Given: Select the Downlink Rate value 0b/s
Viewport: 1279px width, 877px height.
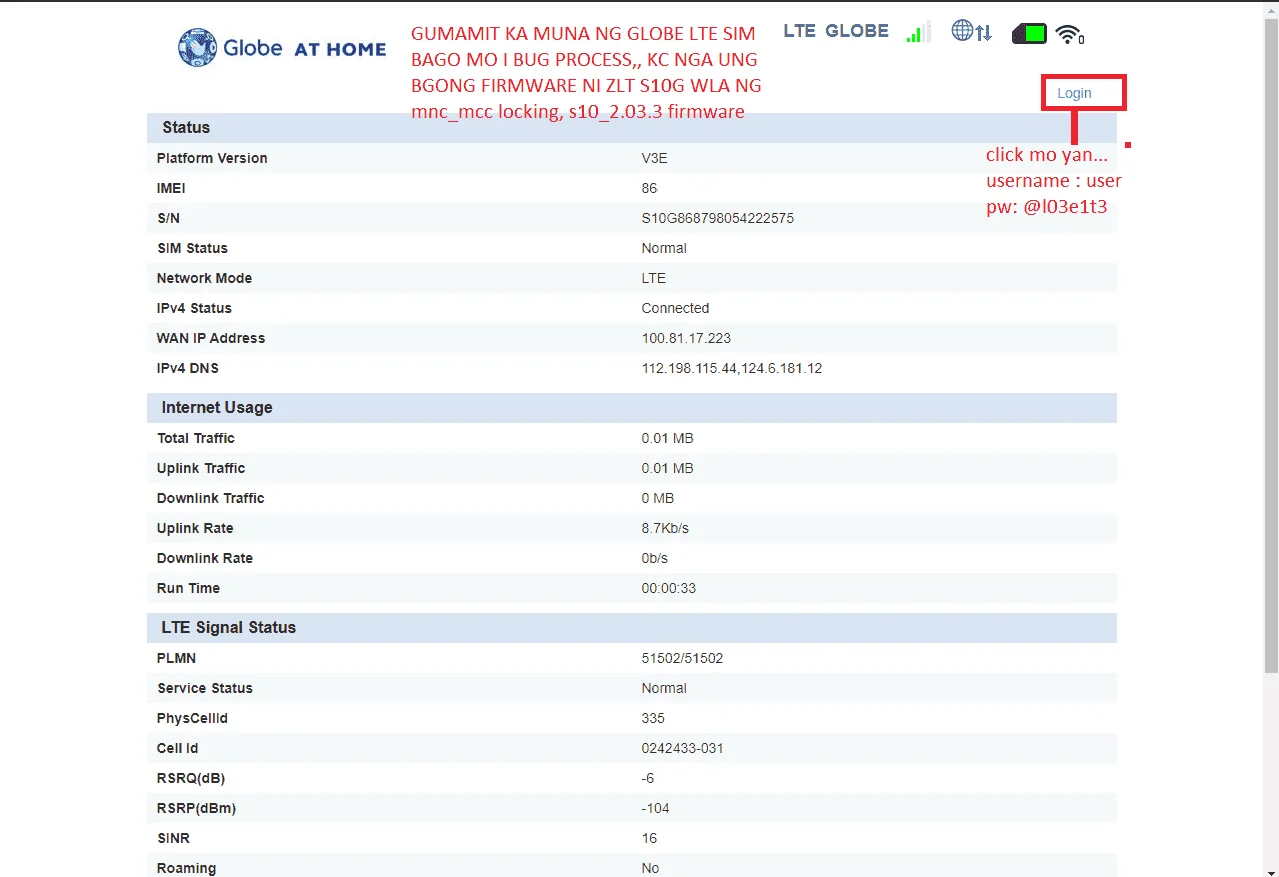Looking at the screenshot, I should 655,558.
